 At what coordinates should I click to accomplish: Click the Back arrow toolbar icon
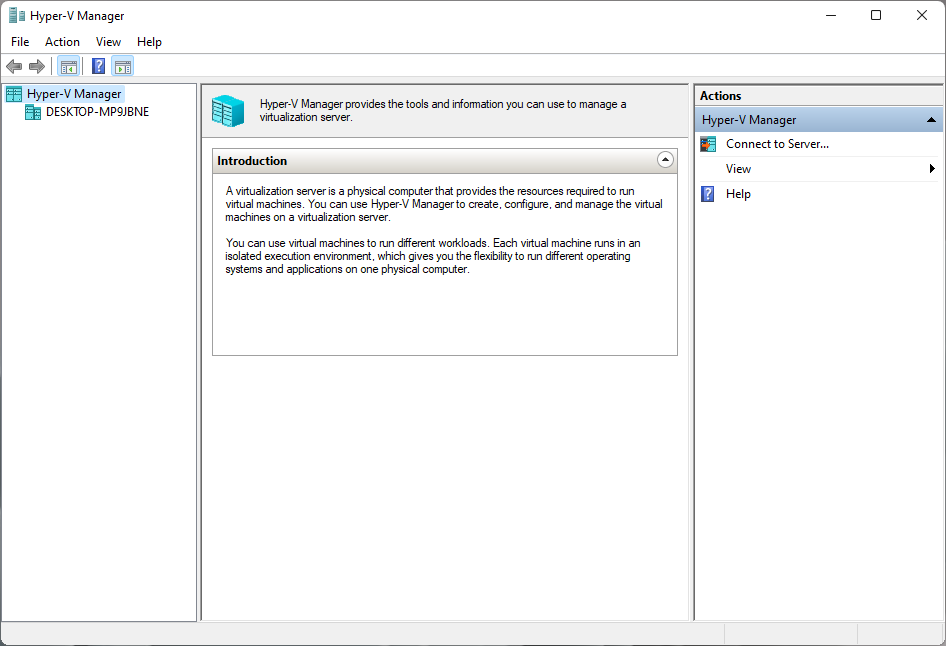[x=14, y=66]
